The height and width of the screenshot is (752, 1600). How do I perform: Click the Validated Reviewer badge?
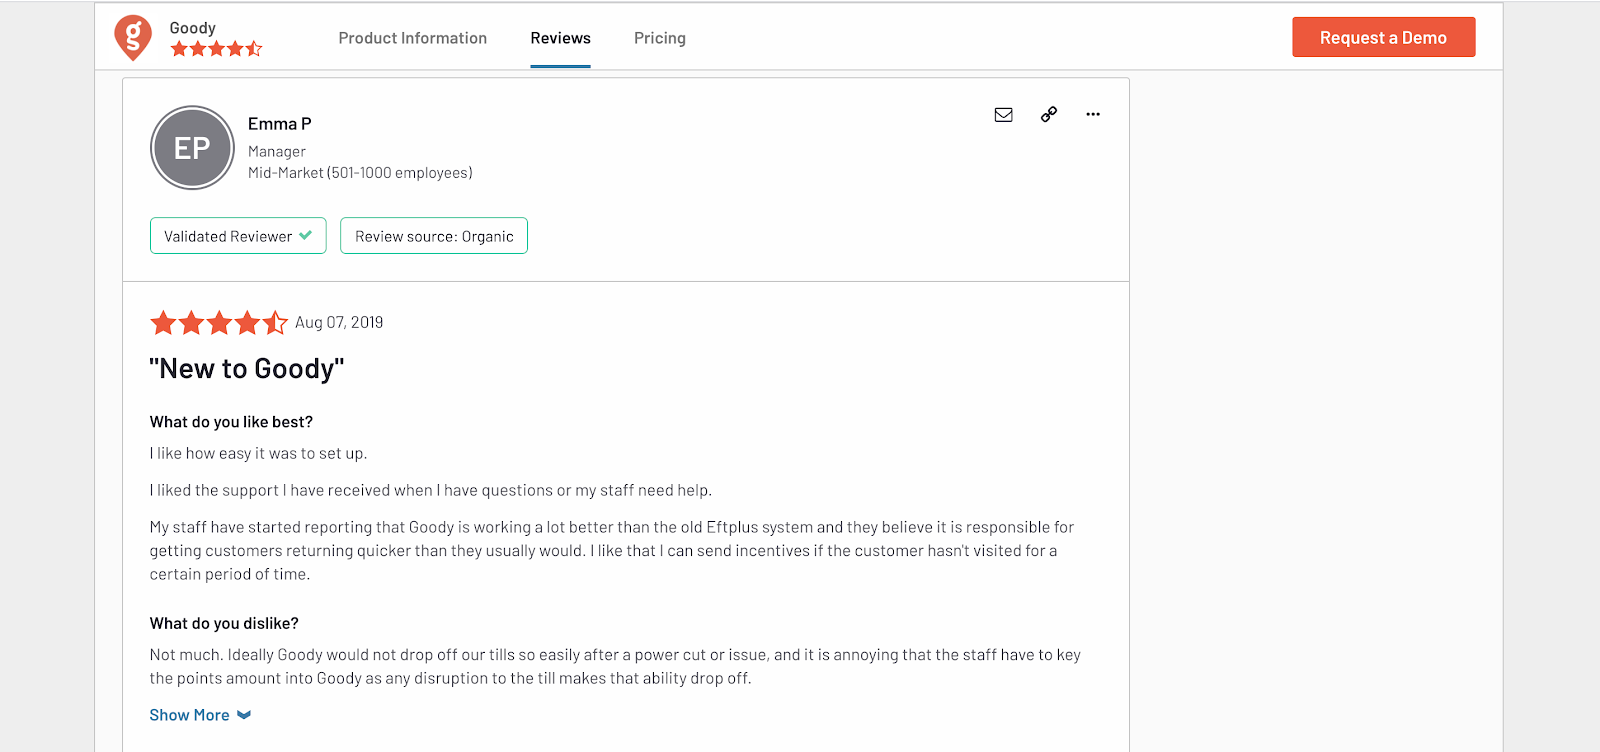pyautogui.click(x=238, y=236)
